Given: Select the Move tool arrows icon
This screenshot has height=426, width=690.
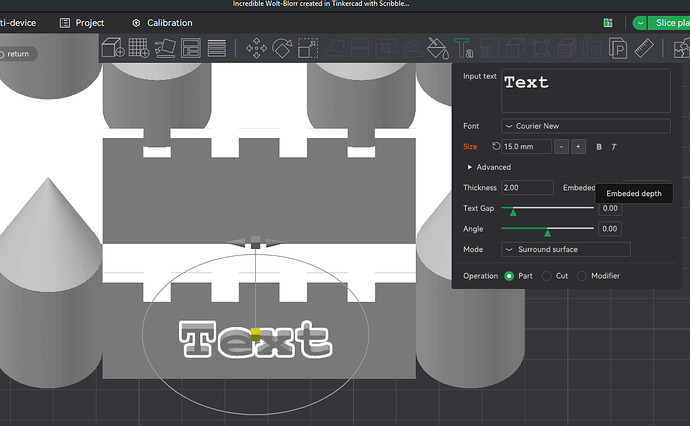Looking at the screenshot, I should tap(256, 48).
